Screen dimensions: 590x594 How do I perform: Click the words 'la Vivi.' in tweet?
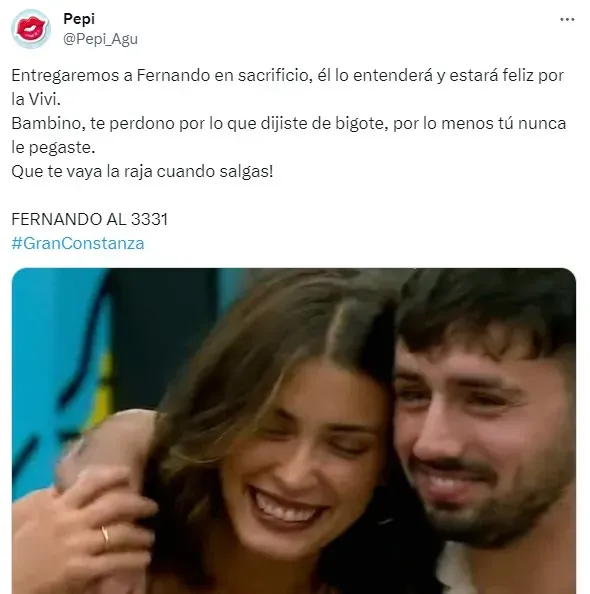(36, 99)
